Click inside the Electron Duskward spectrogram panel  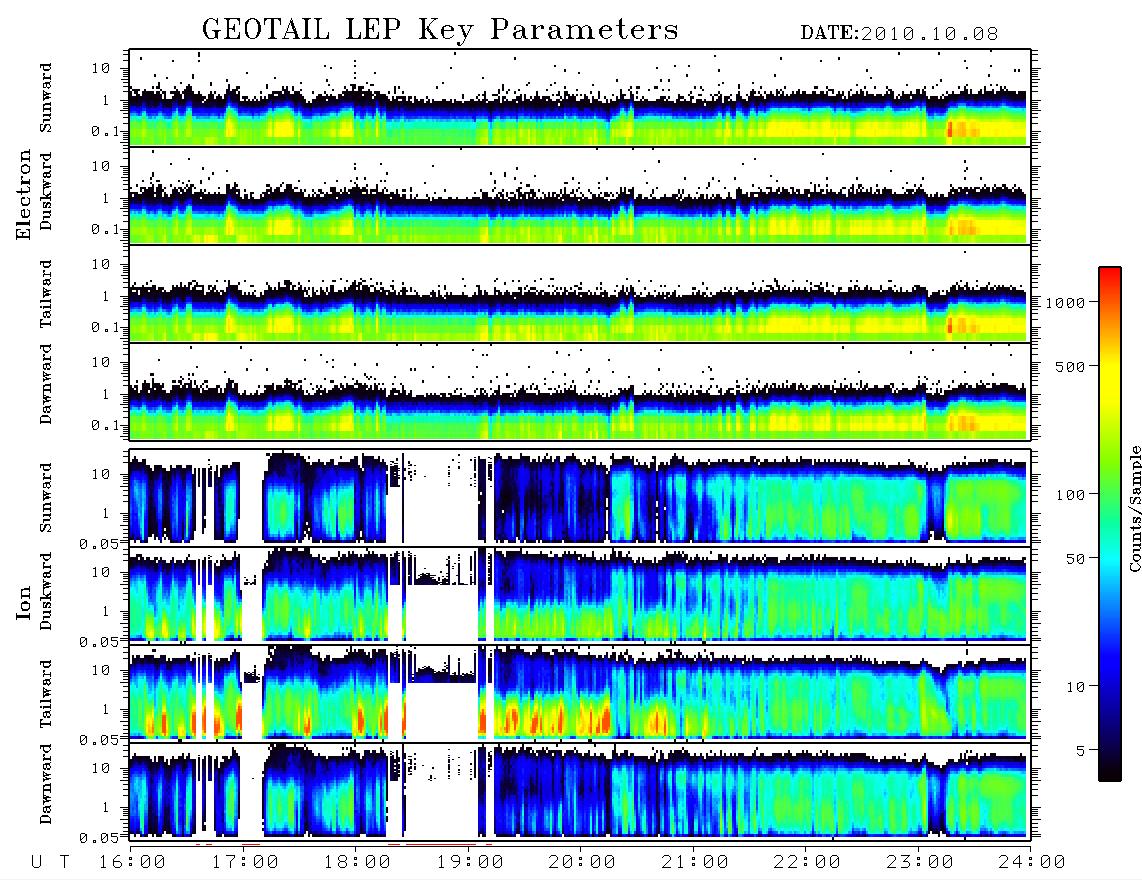[x=580, y=195]
